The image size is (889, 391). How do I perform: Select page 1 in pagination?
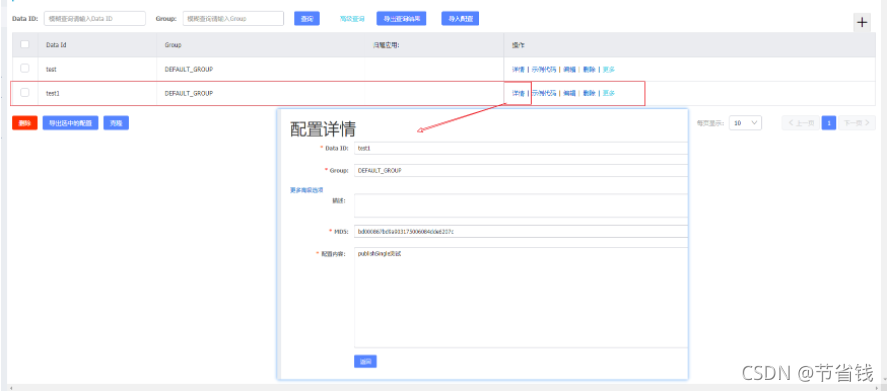click(829, 123)
